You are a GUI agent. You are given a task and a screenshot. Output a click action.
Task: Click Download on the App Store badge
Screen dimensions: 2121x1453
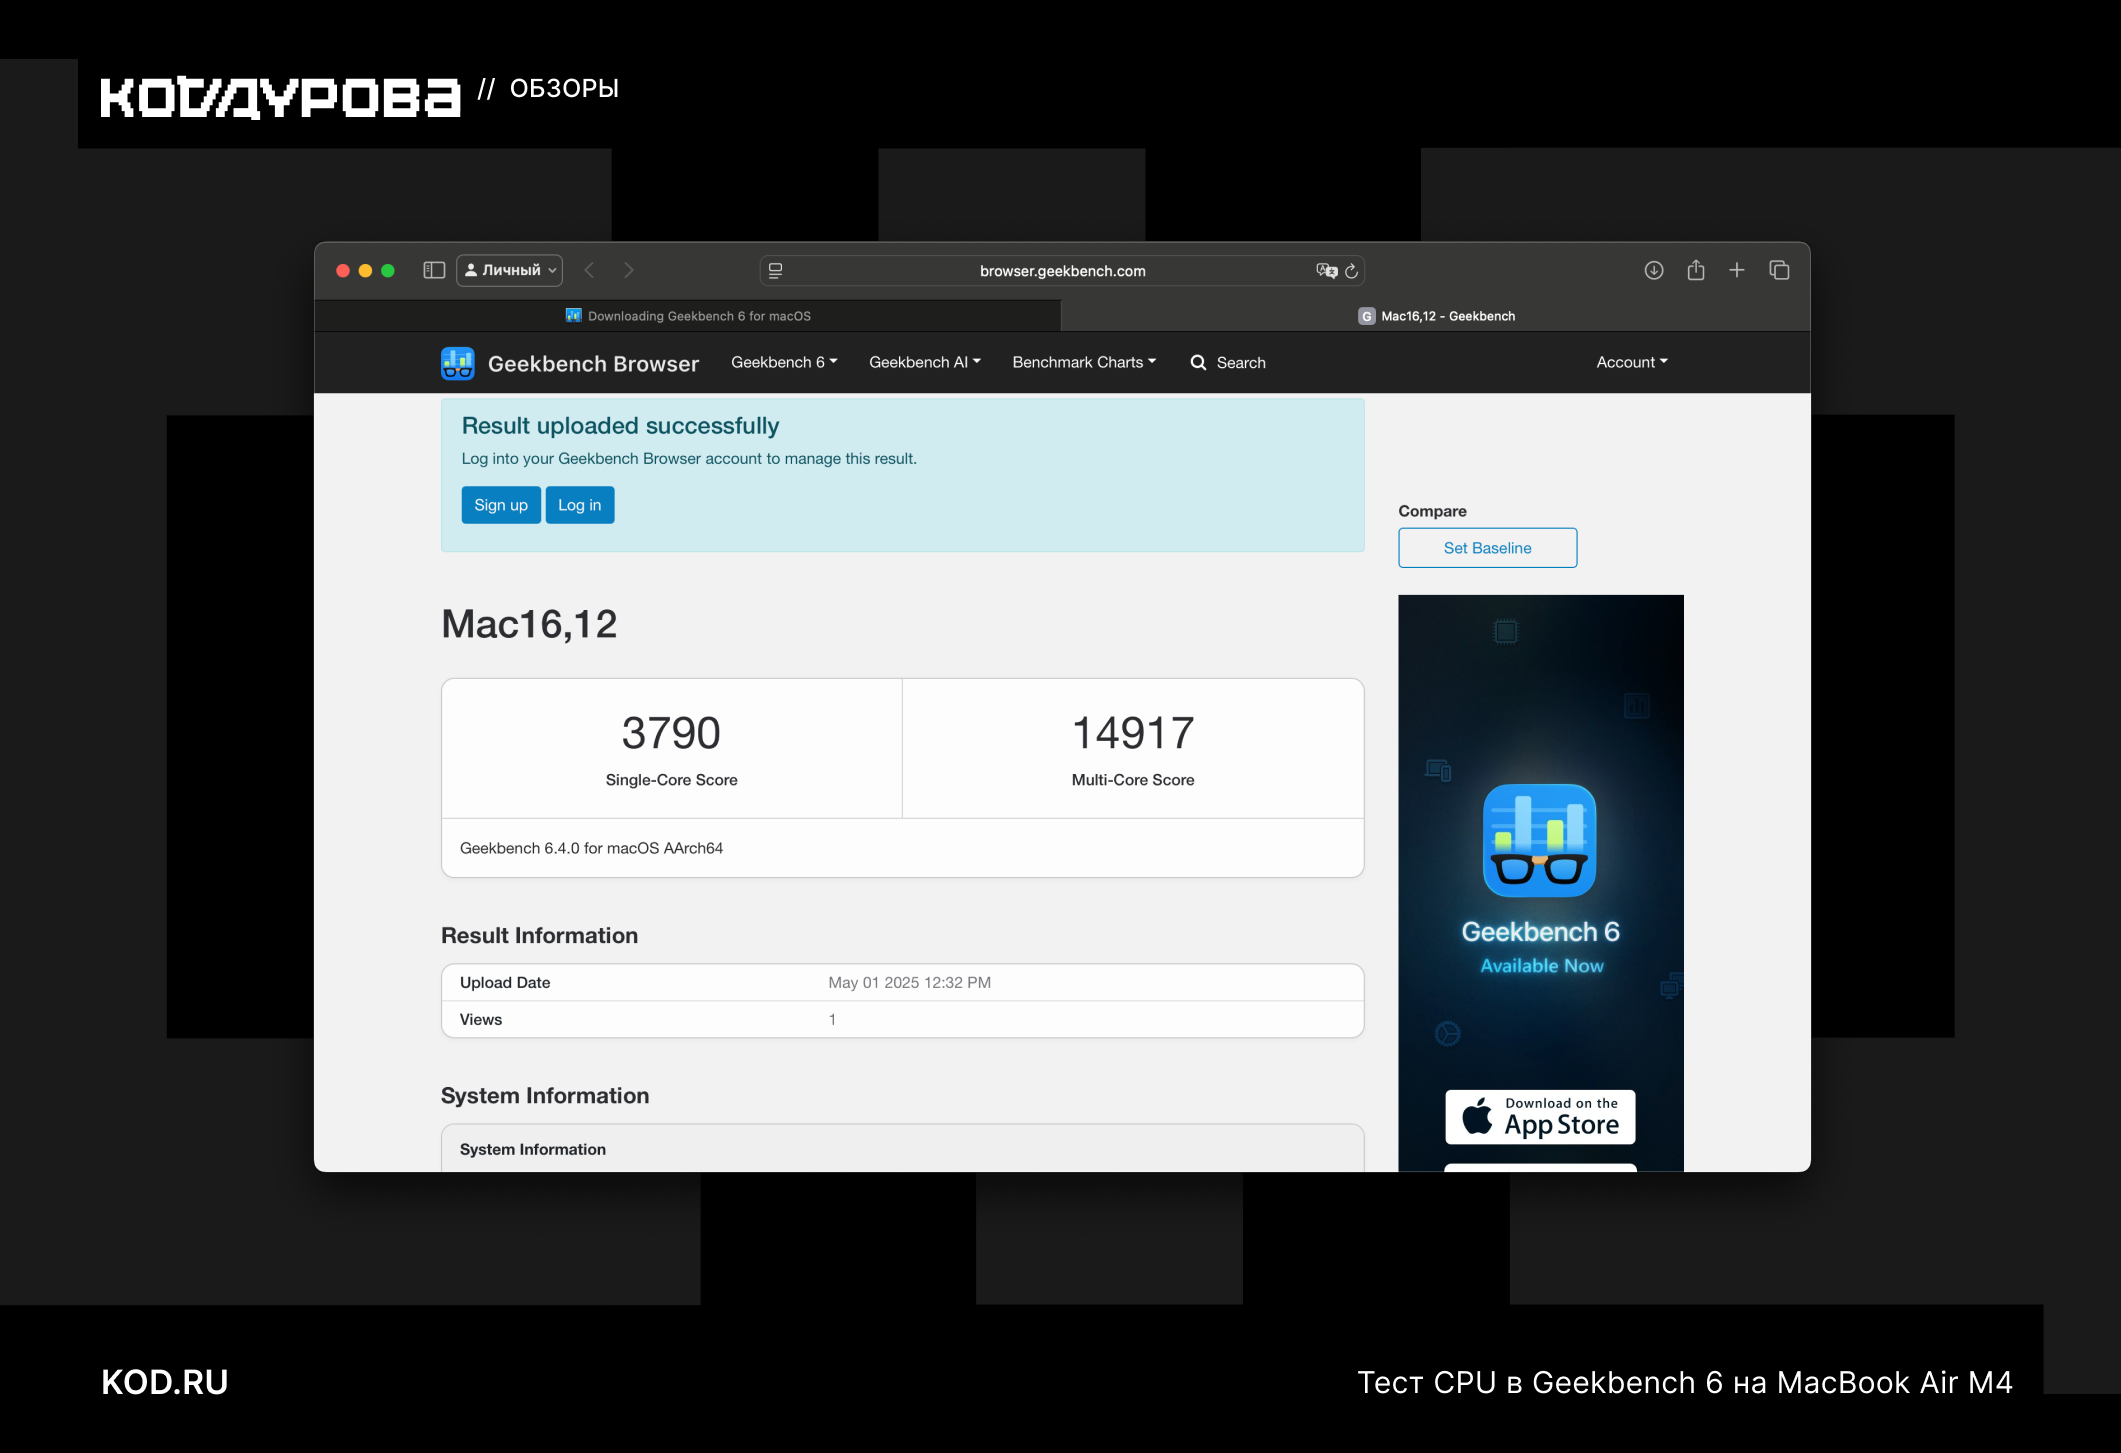click(1540, 1117)
